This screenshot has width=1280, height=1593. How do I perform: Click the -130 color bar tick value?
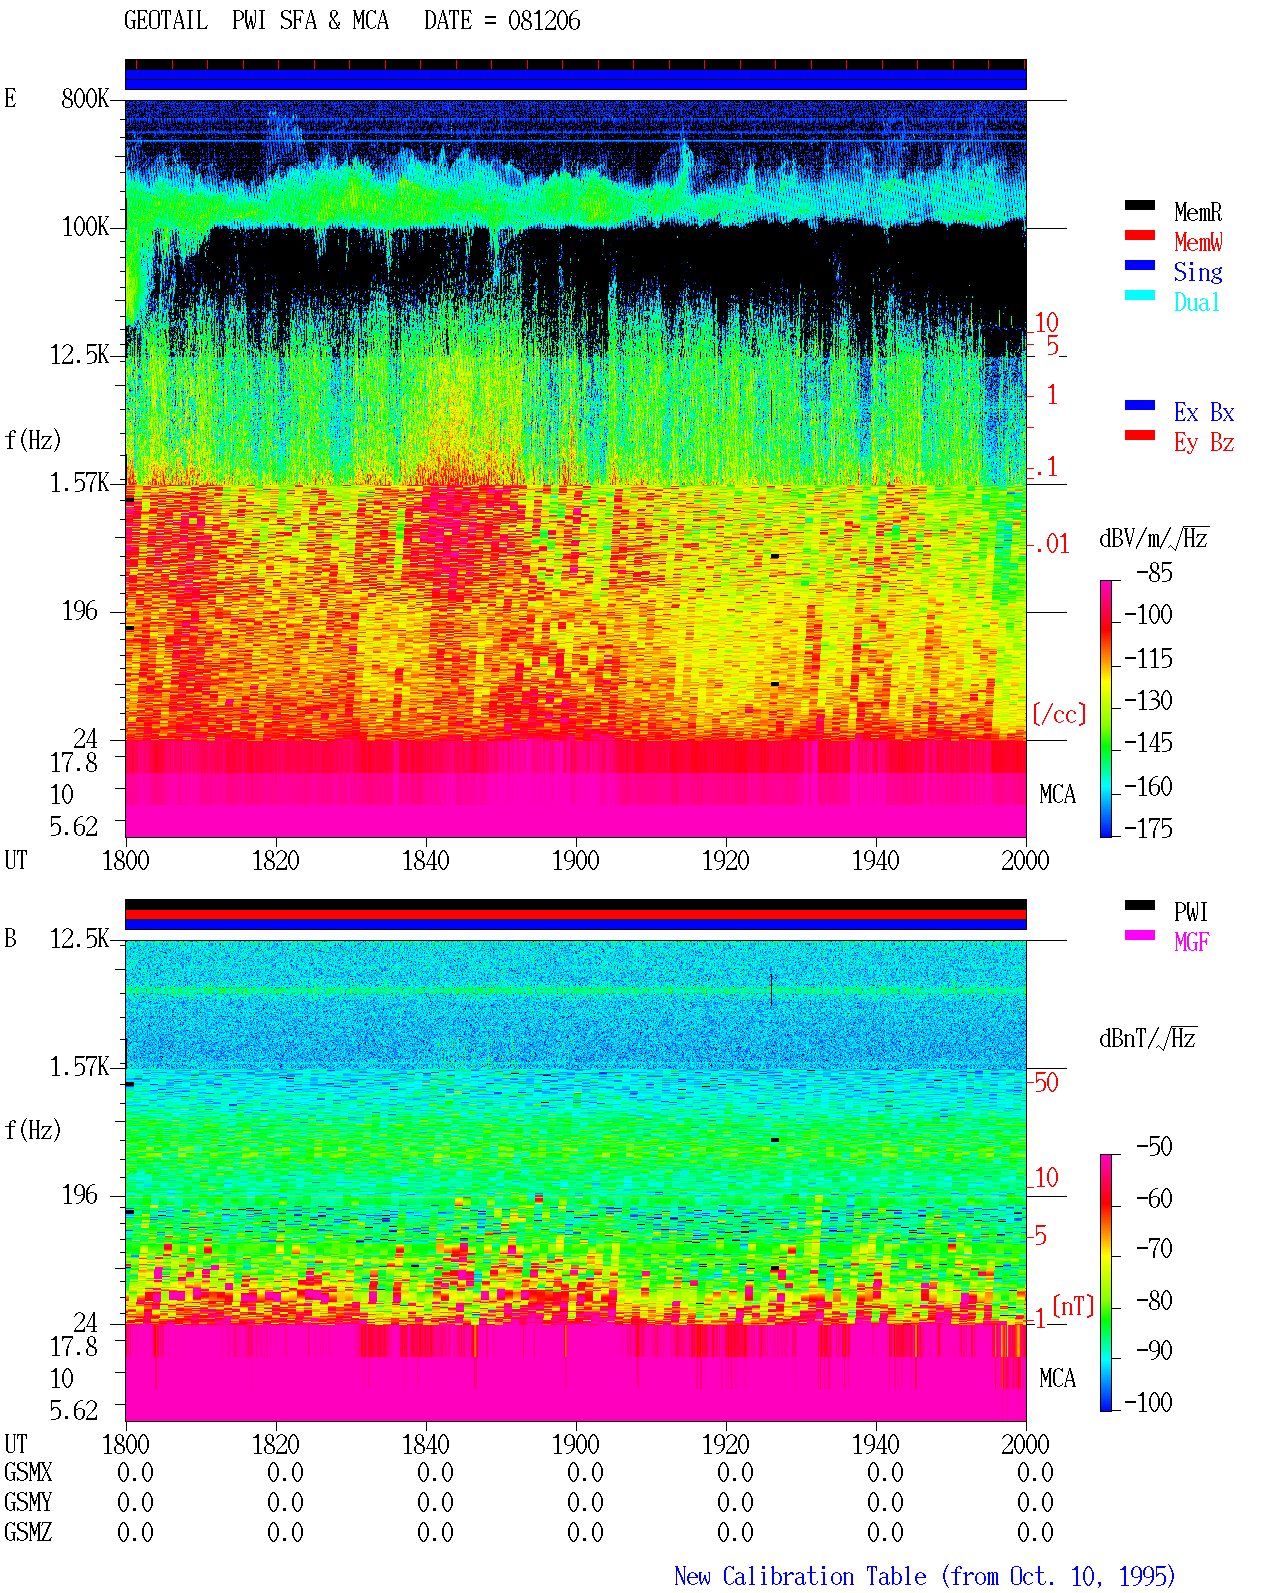(1148, 701)
